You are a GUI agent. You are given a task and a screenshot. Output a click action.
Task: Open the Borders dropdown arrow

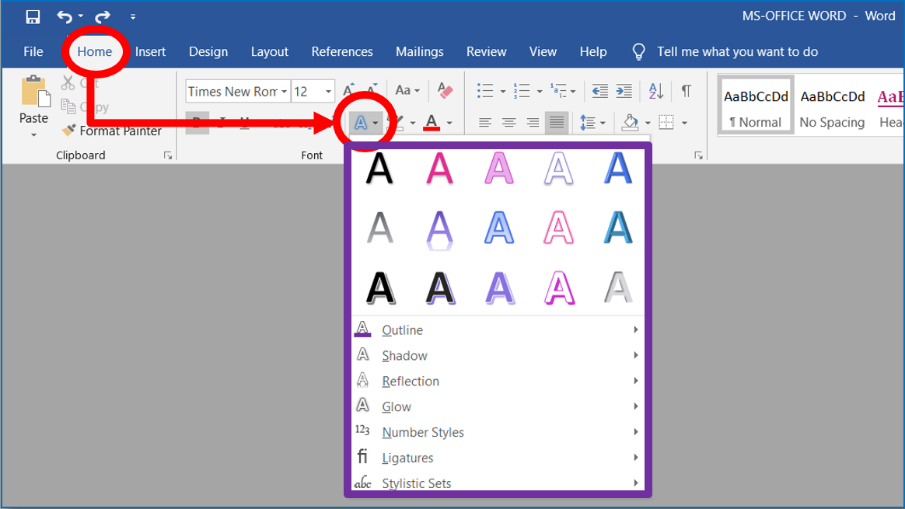tap(685, 123)
